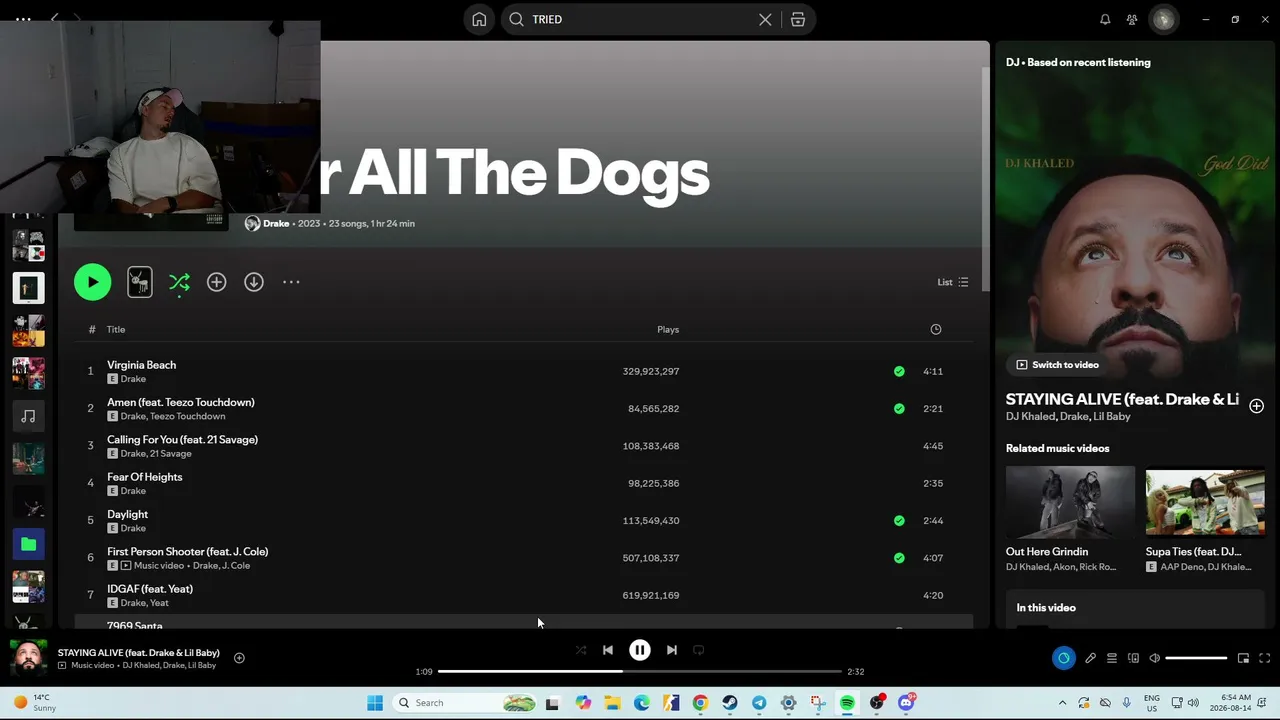The image size is (1280, 720).
Task: Open the music note playlist in sidebar
Action: coord(28,416)
